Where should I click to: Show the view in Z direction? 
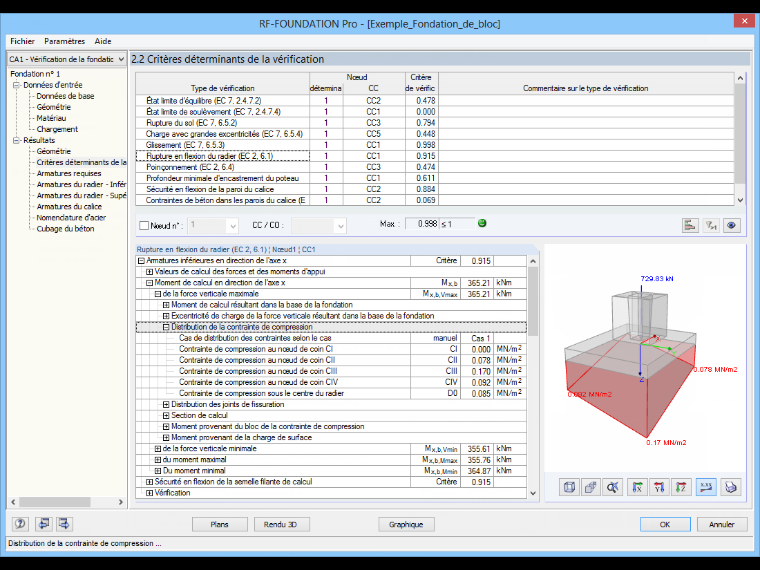[x=681, y=487]
